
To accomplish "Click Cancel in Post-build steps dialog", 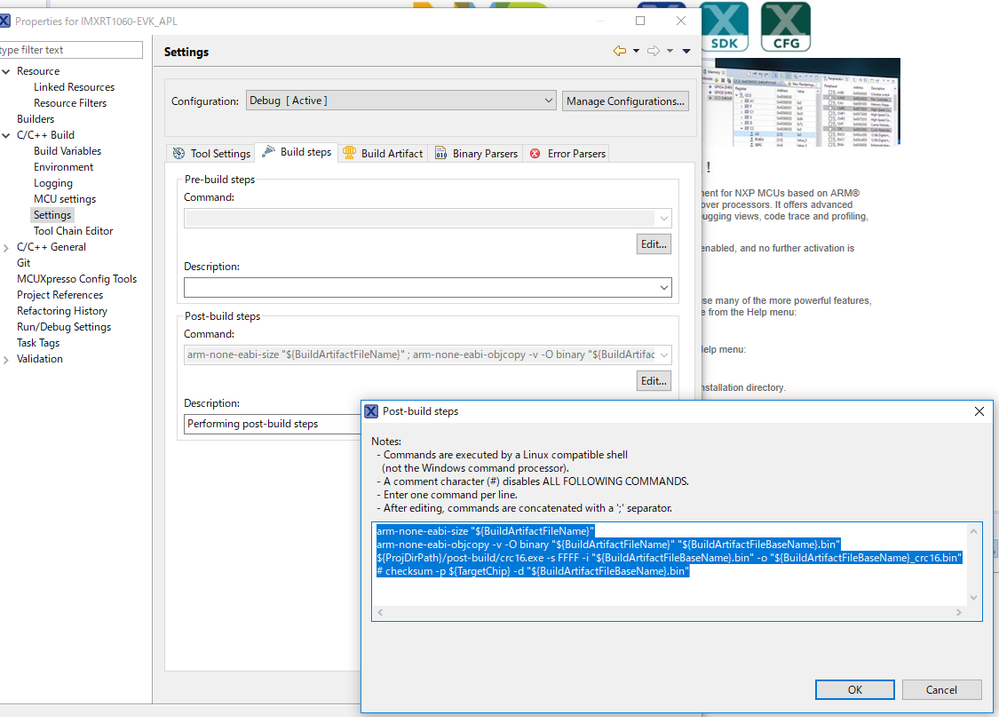I will [941, 690].
